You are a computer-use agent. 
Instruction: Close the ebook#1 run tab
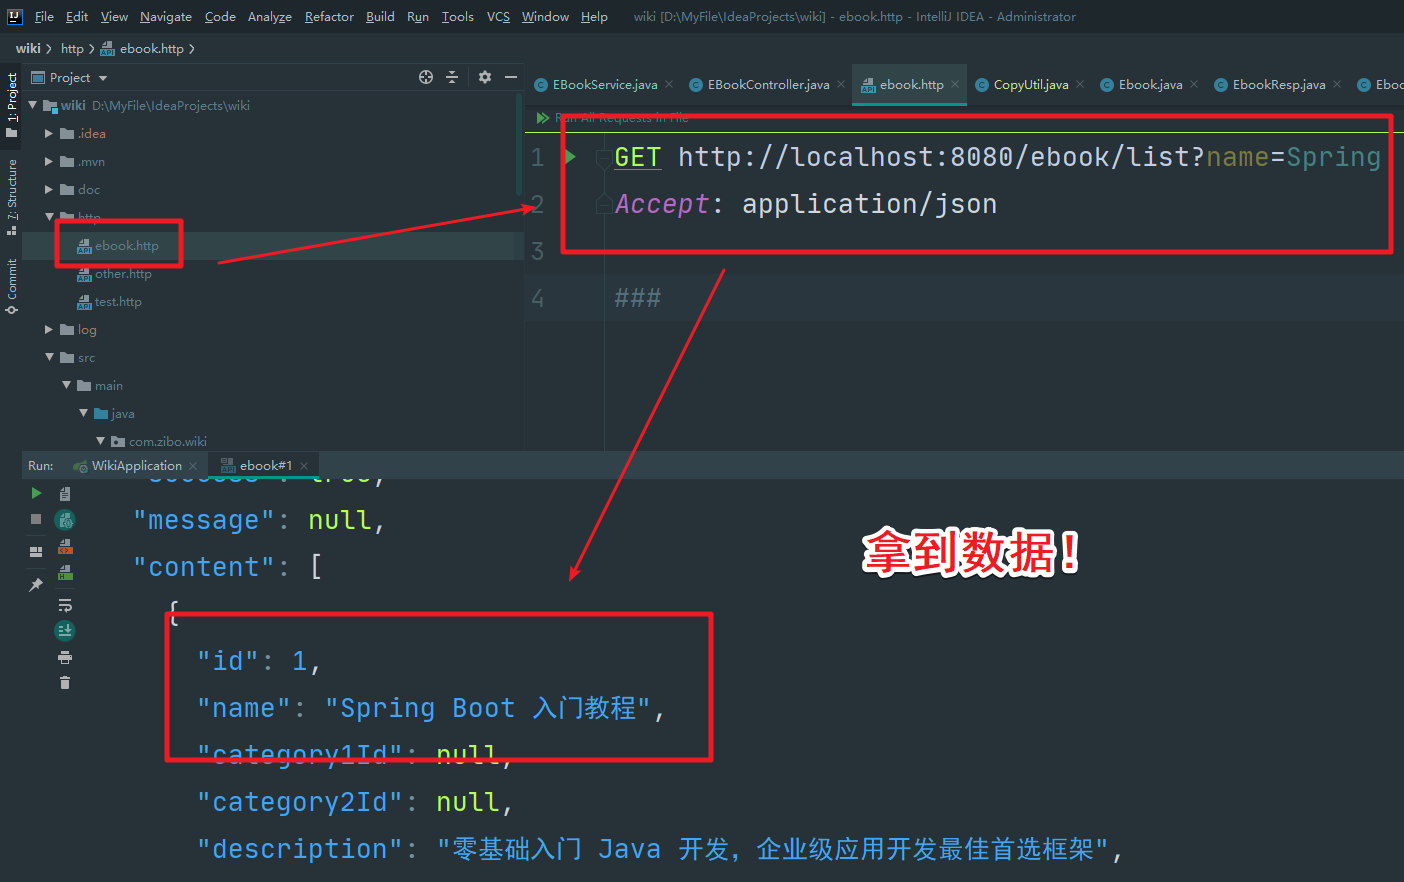coord(304,465)
